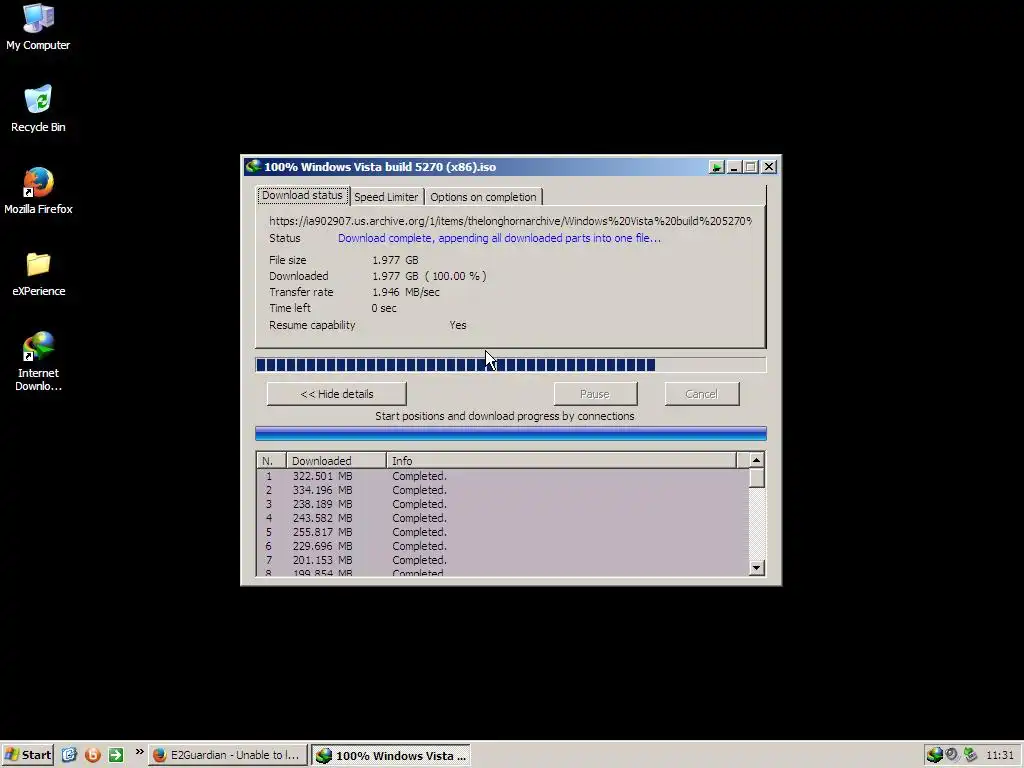1024x768 pixels.
Task: Click the 11:31 taskbar clock
Action: [x=999, y=755]
